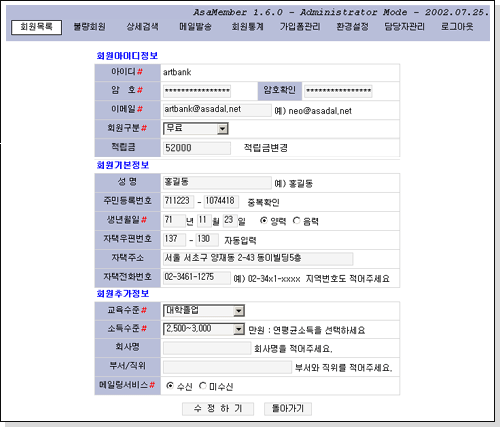This screenshot has width=500, height=428.
Task: Focus the 암호확인 password confirmation field
Action: (x=338, y=91)
